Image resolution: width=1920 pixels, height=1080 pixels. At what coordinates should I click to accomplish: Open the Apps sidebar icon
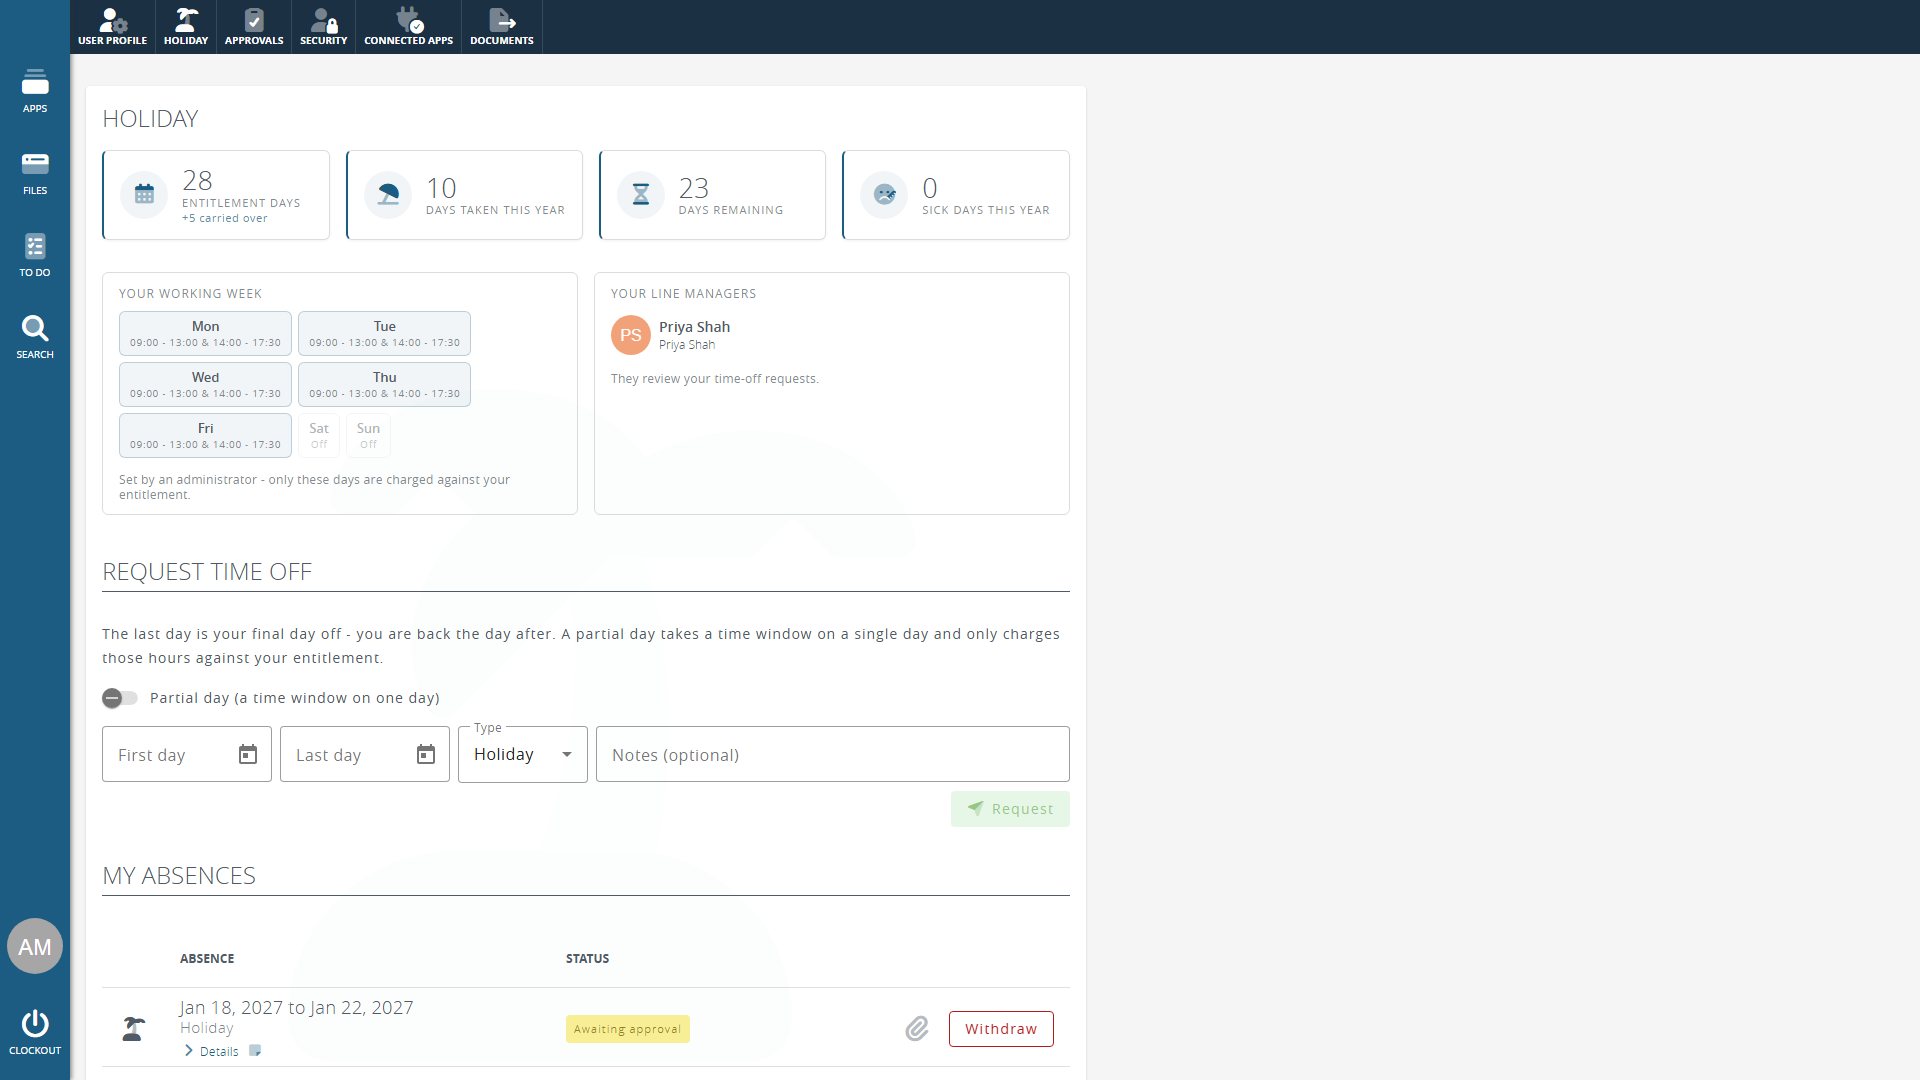(x=35, y=90)
